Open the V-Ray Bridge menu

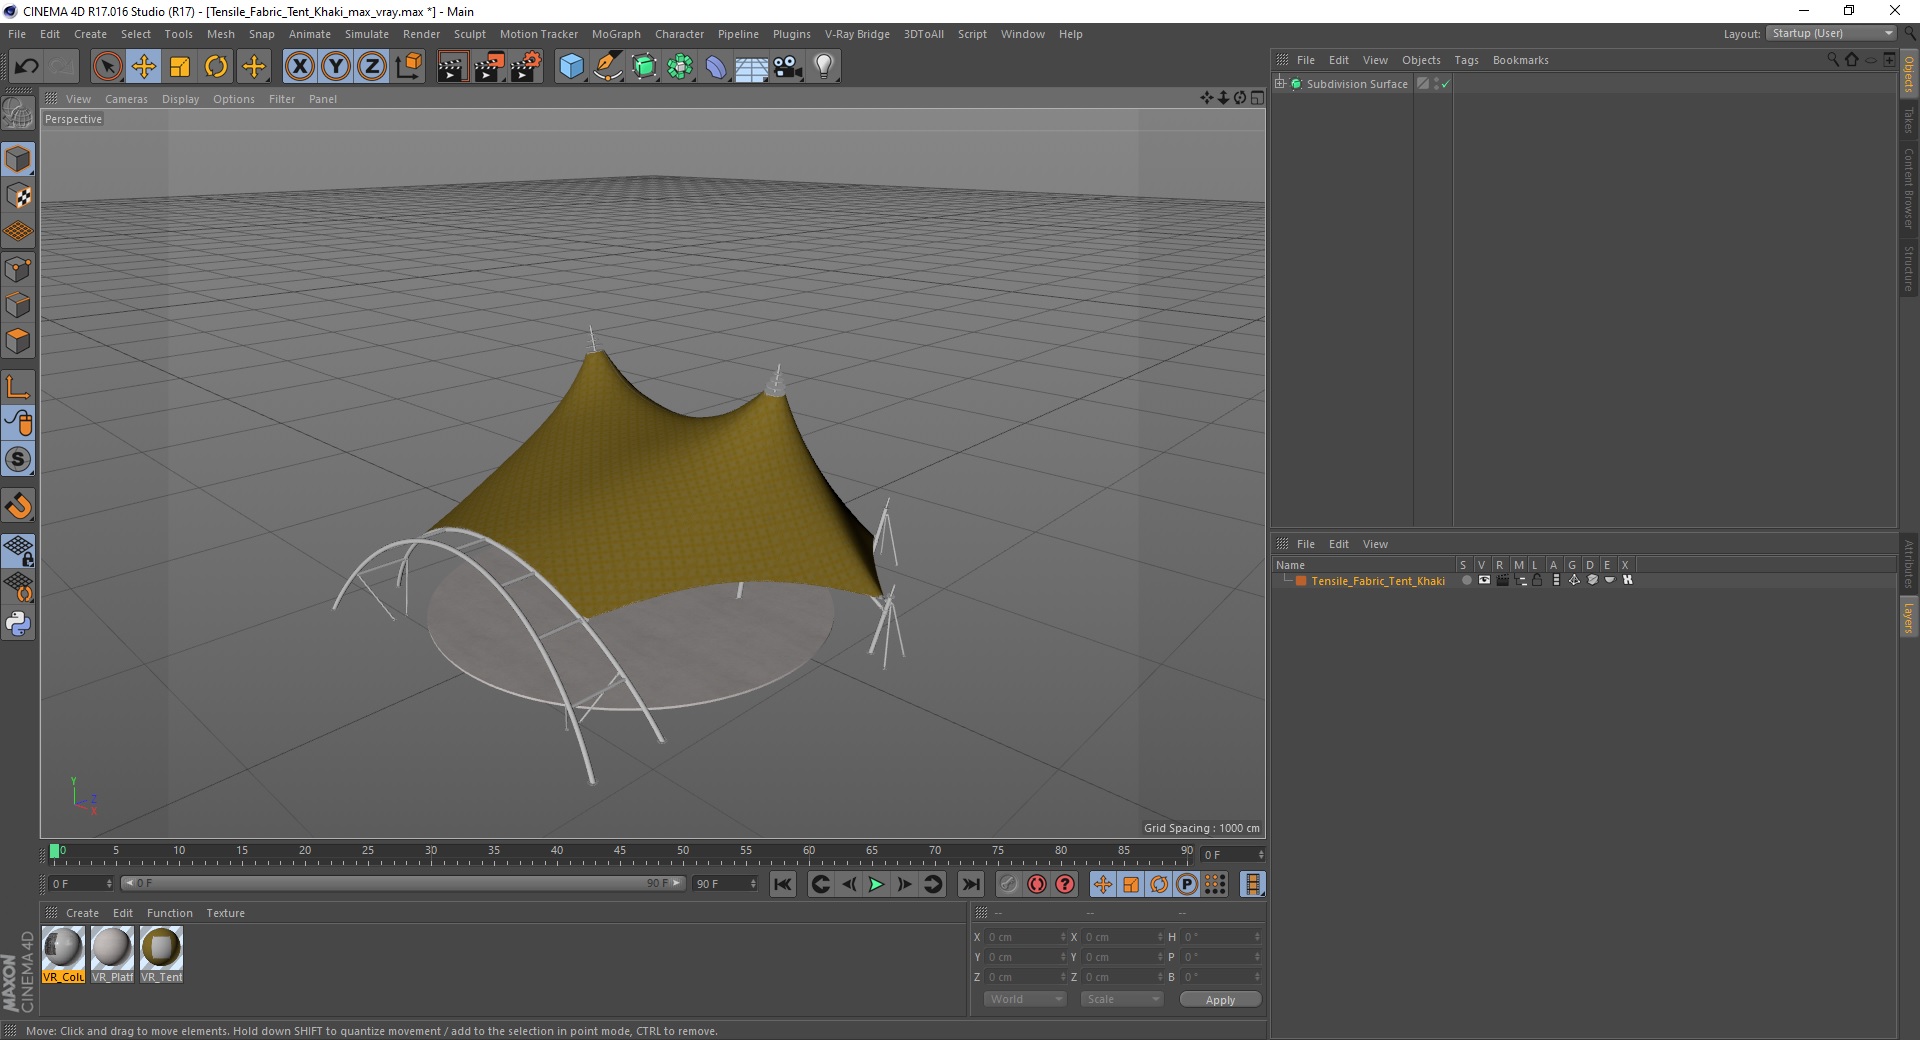[x=857, y=34]
